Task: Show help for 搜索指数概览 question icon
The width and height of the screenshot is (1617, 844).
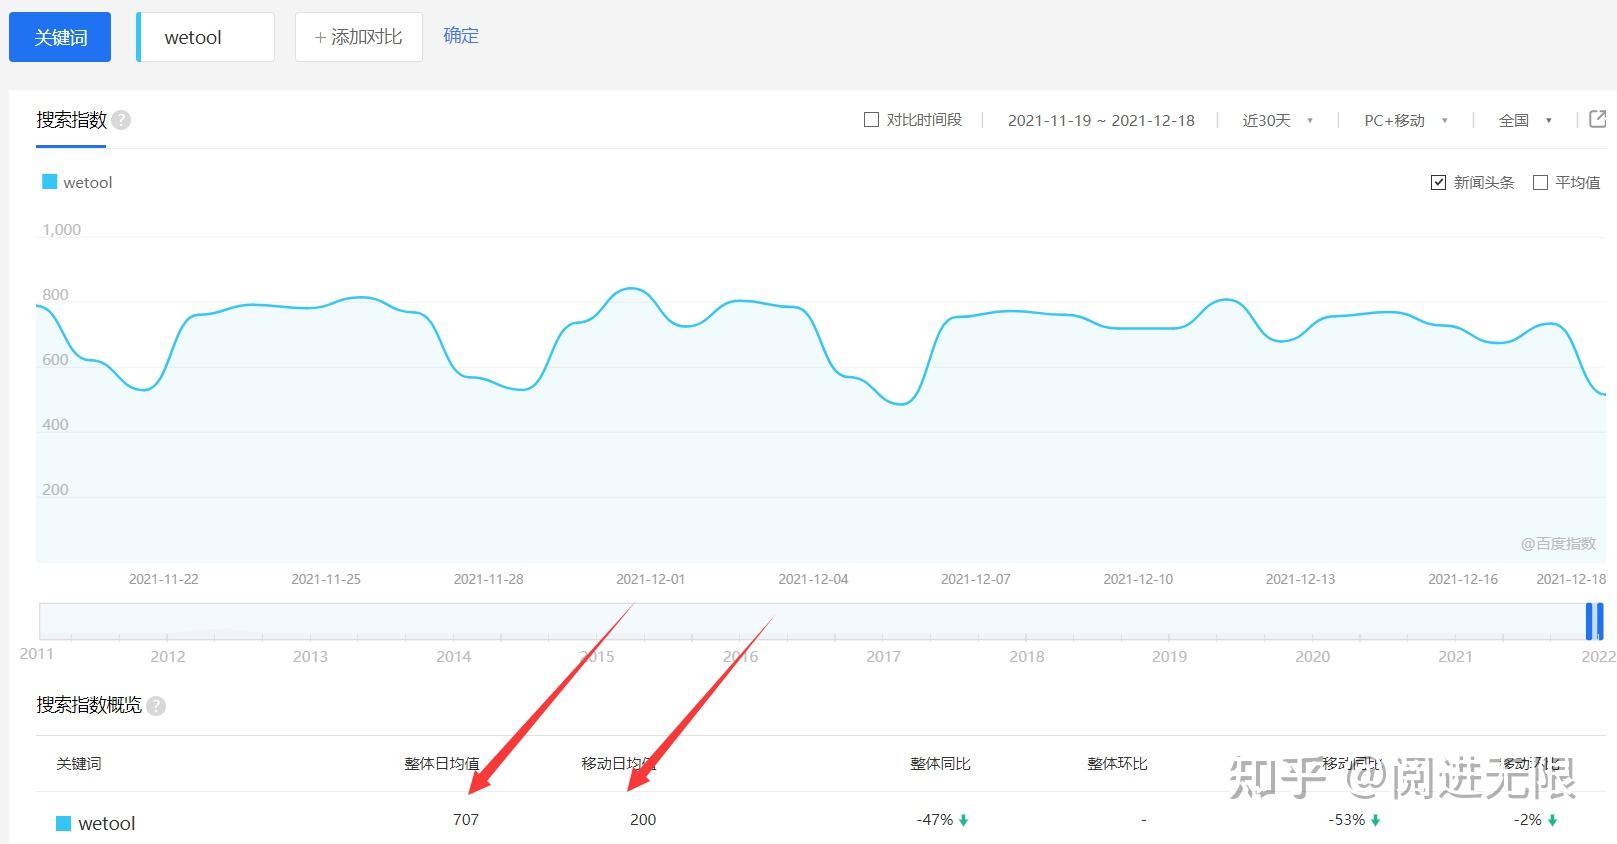Action: click(x=156, y=706)
